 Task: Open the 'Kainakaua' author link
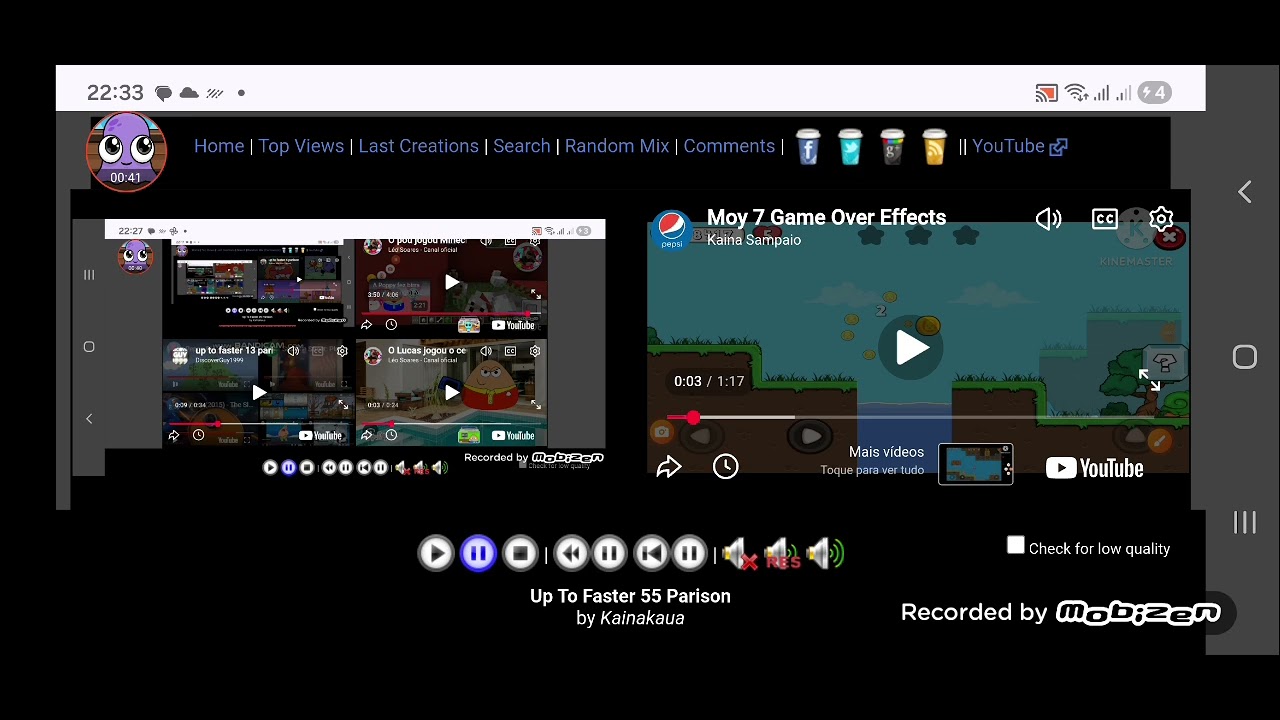(x=642, y=618)
